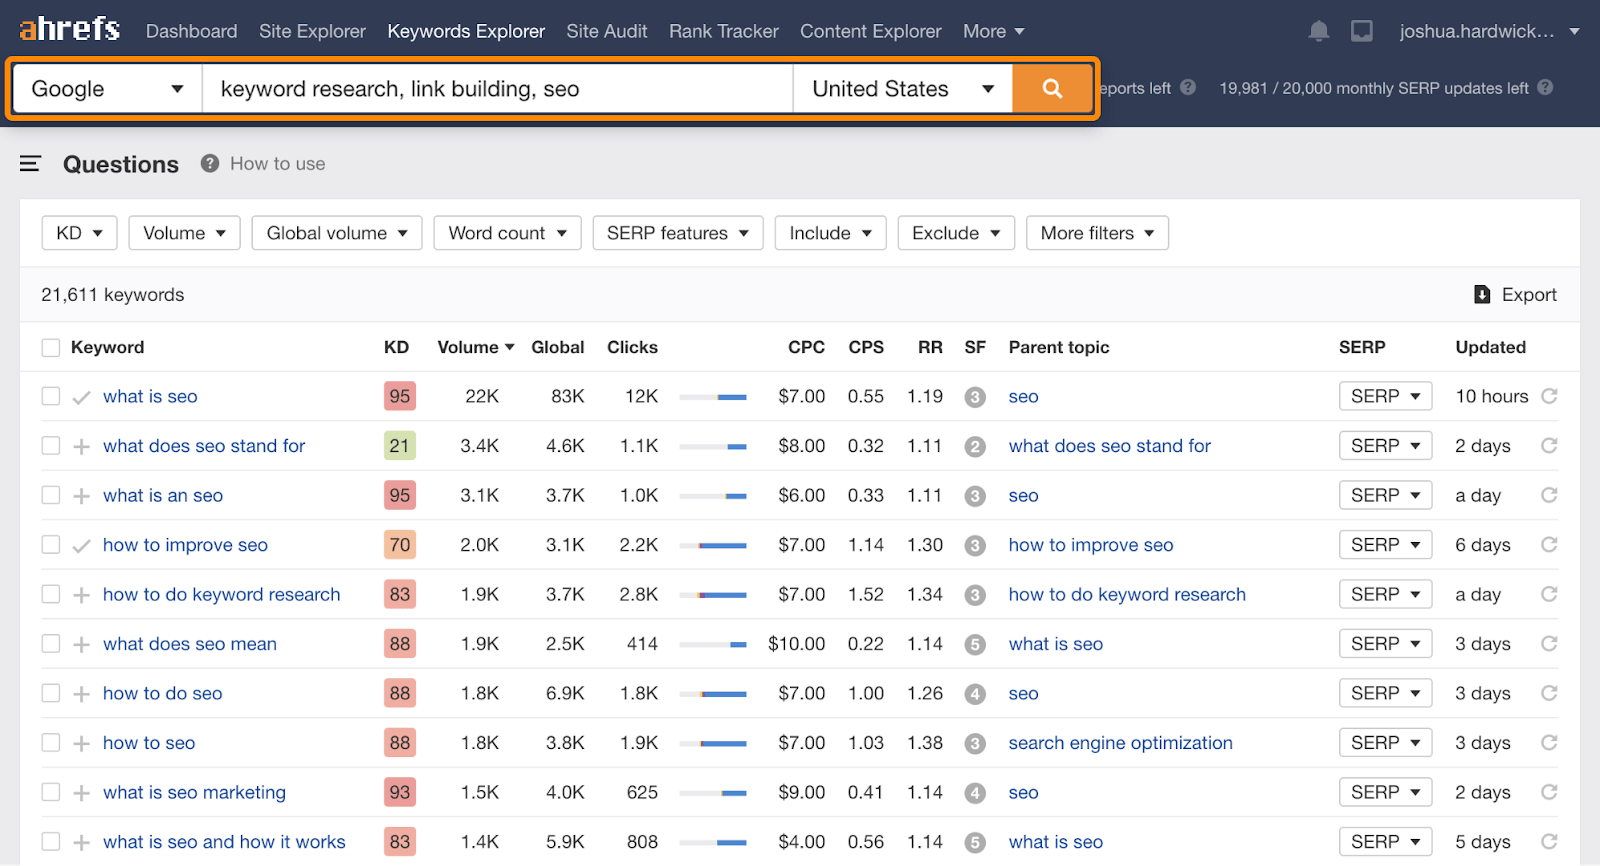
Task: Click the clicks distribution bar for 'how to seo'
Action: click(x=712, y=743)
